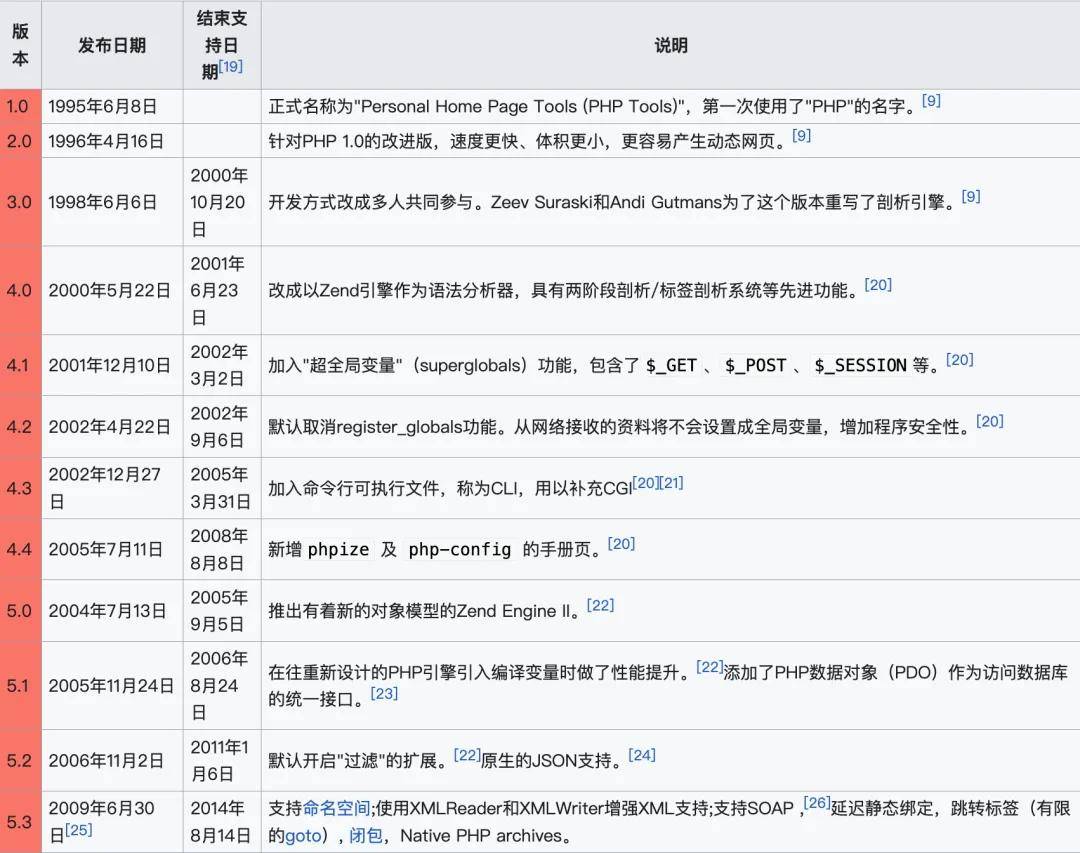Select version cell 3.0

pos(19,202)
